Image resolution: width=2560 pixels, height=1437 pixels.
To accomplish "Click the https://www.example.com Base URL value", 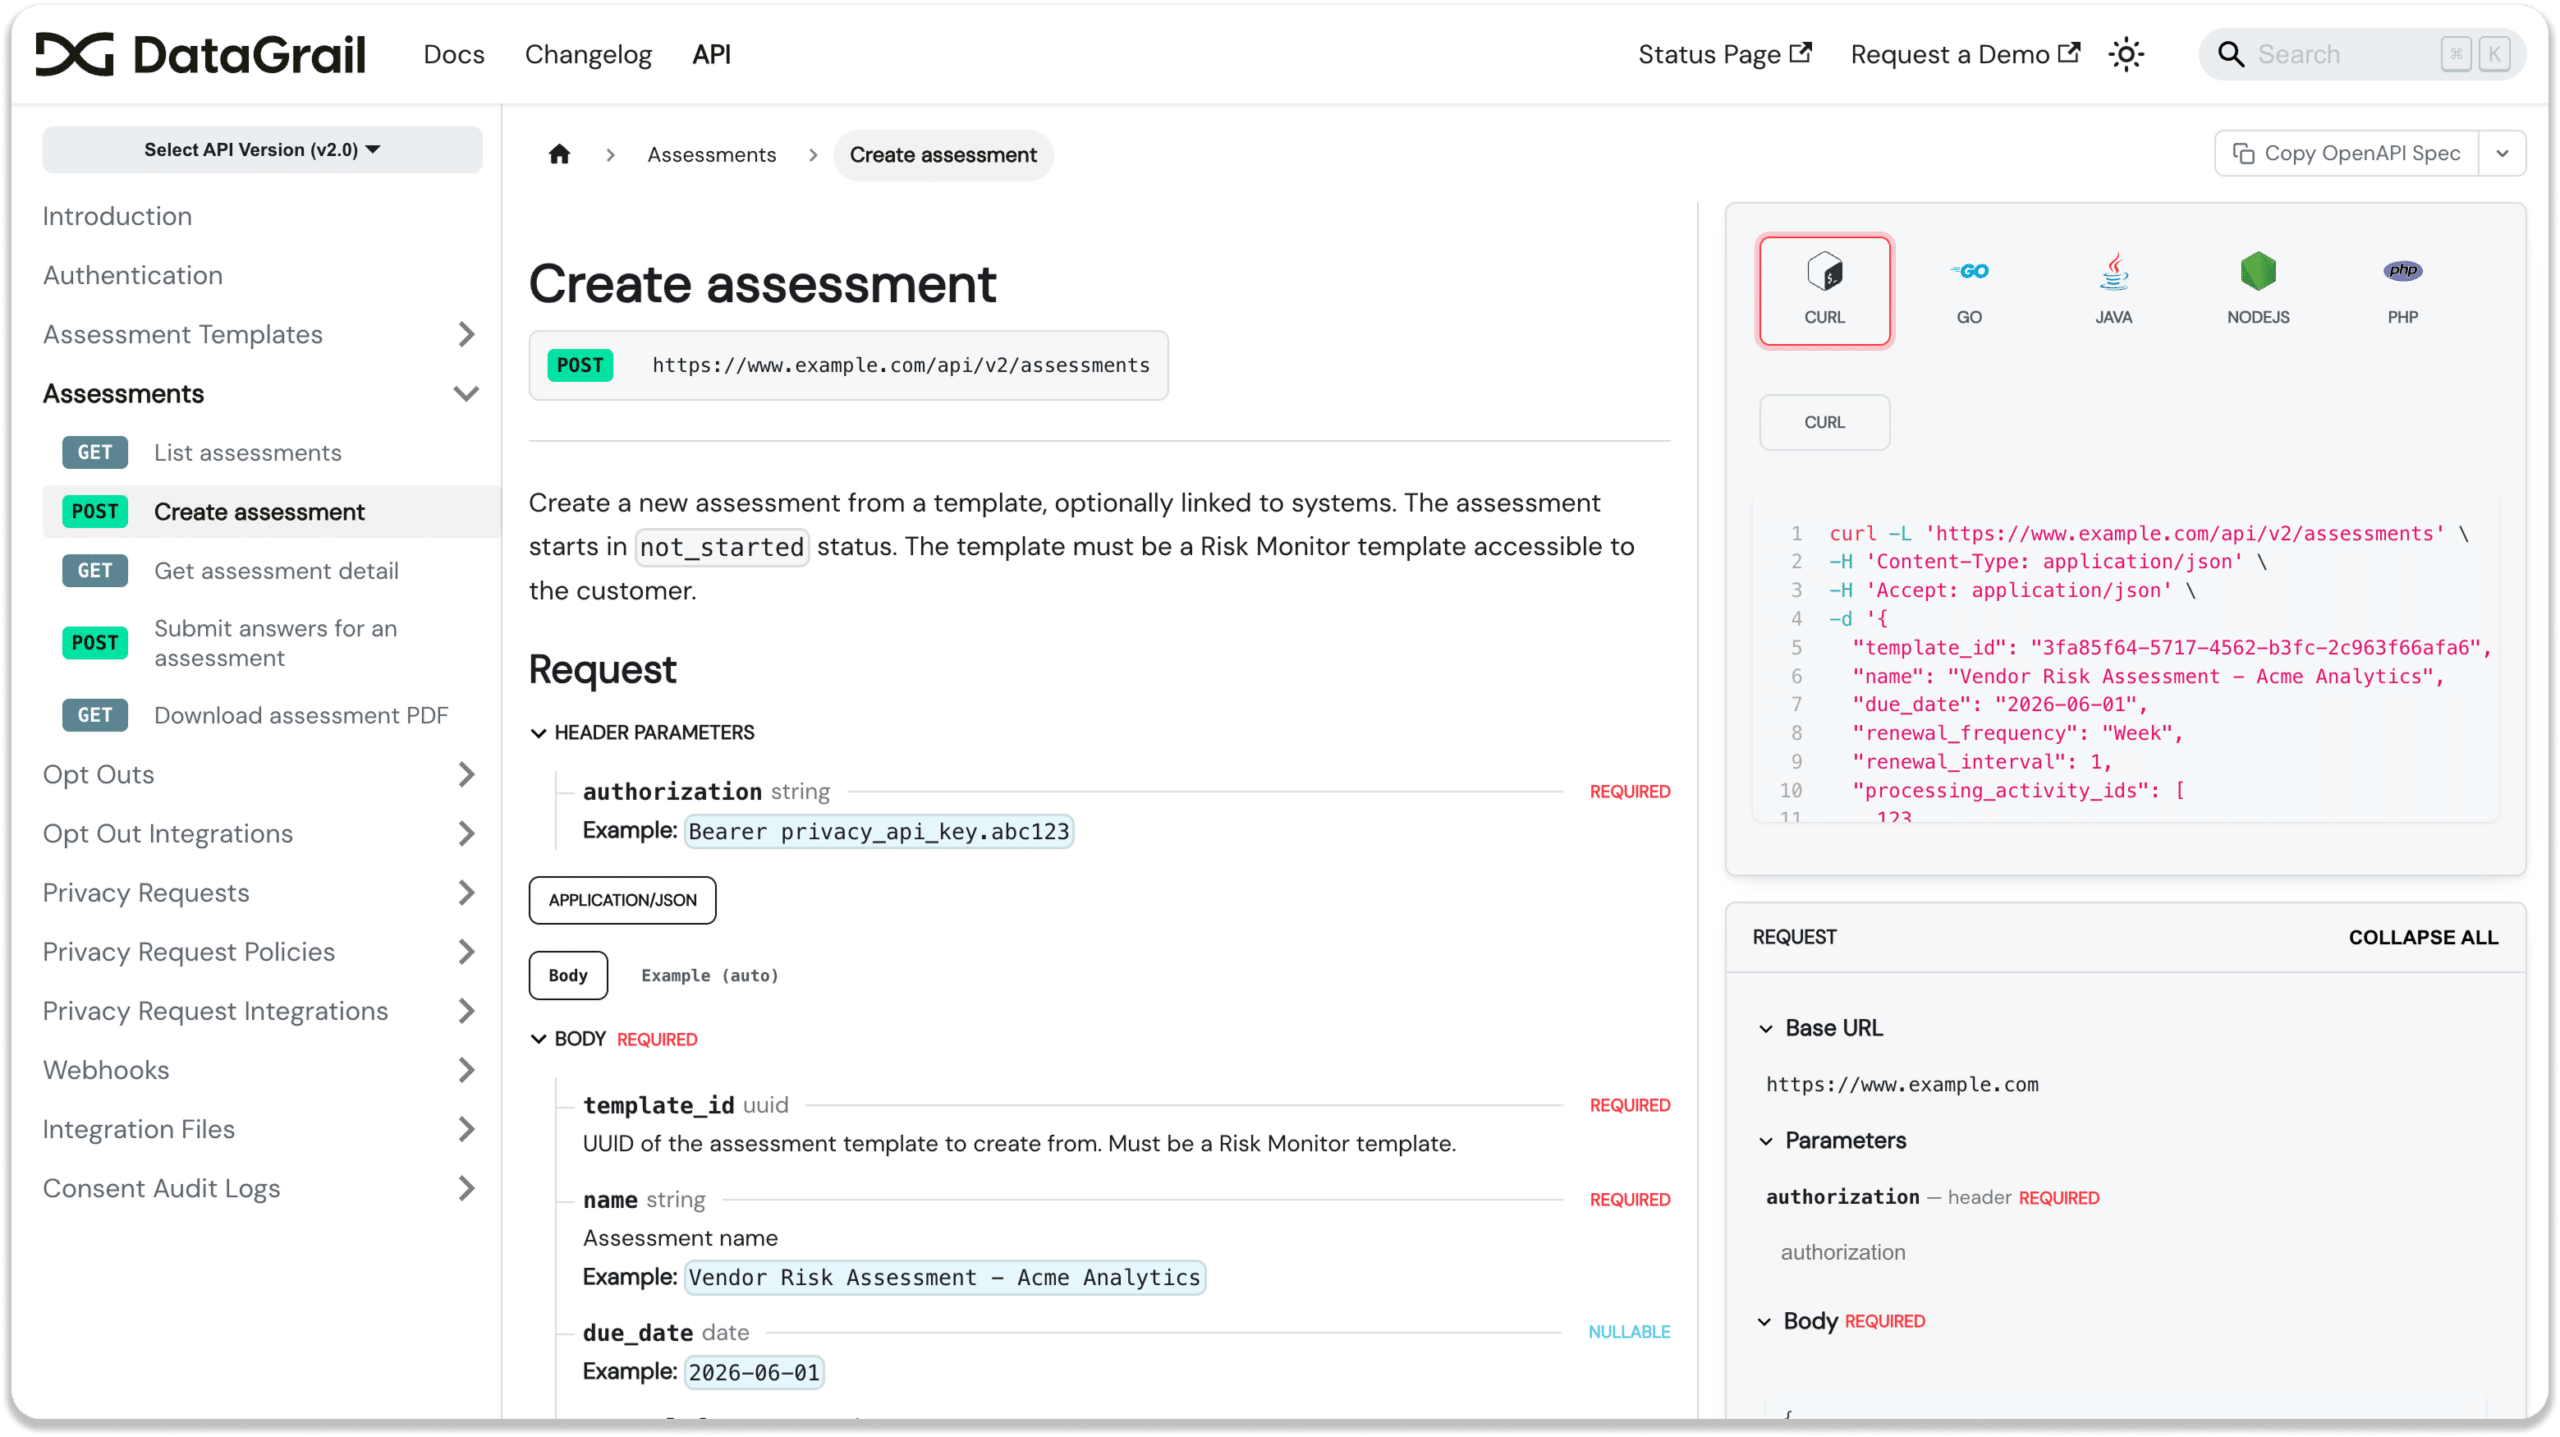I will (1902, 1084).
